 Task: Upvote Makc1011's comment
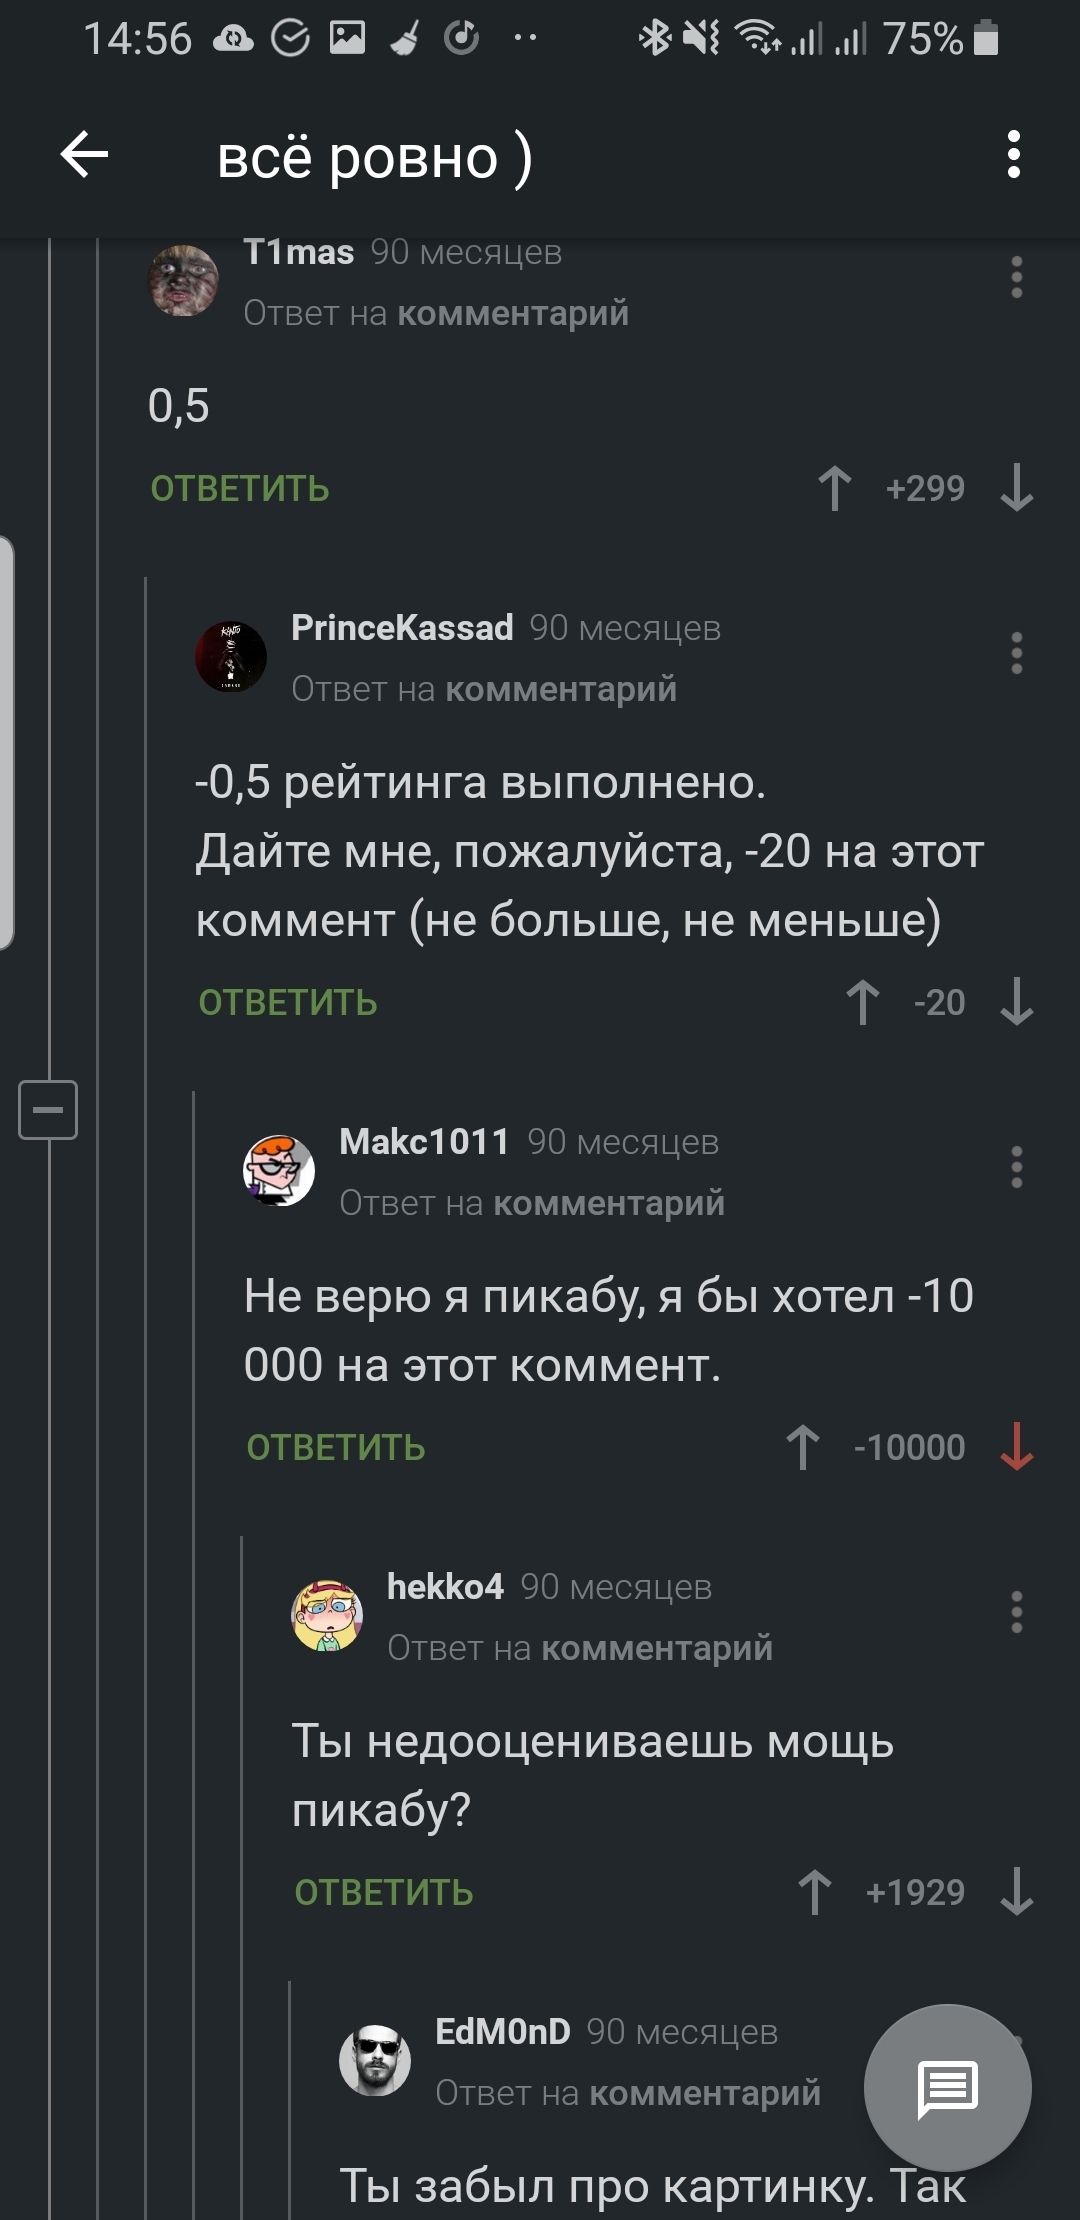point(803,1448)
